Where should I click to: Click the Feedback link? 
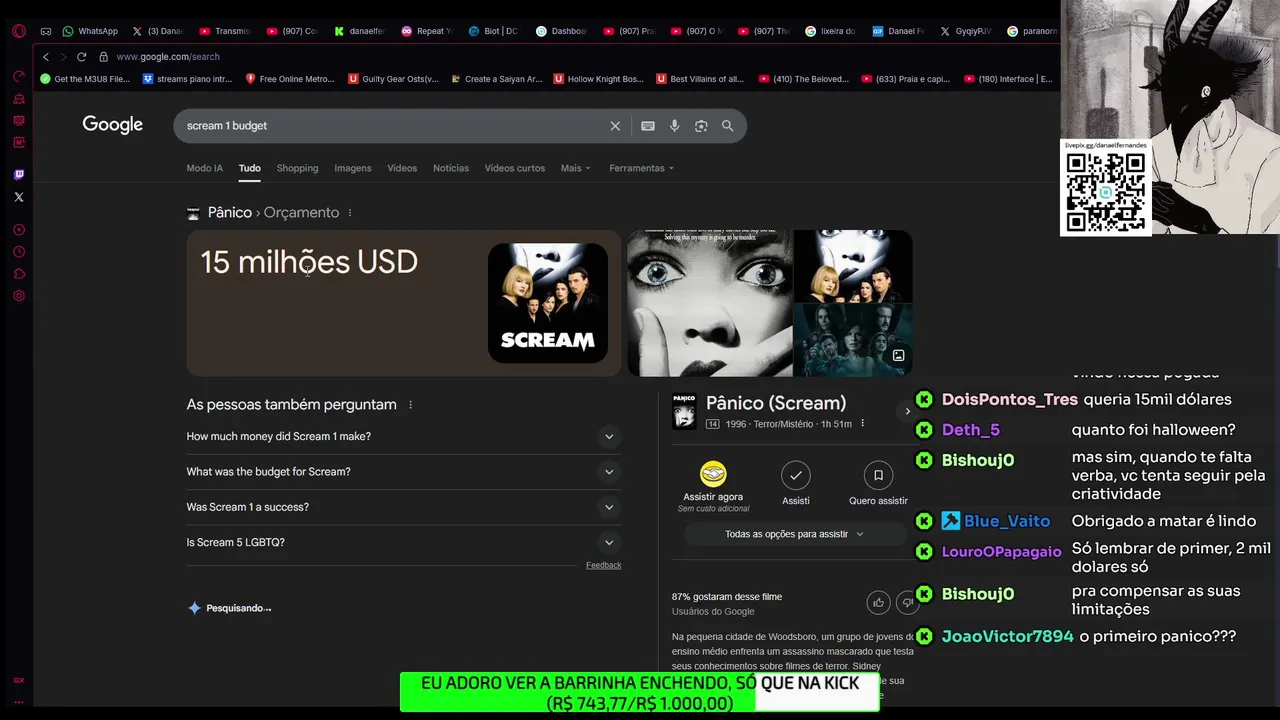tap(603, 565)
